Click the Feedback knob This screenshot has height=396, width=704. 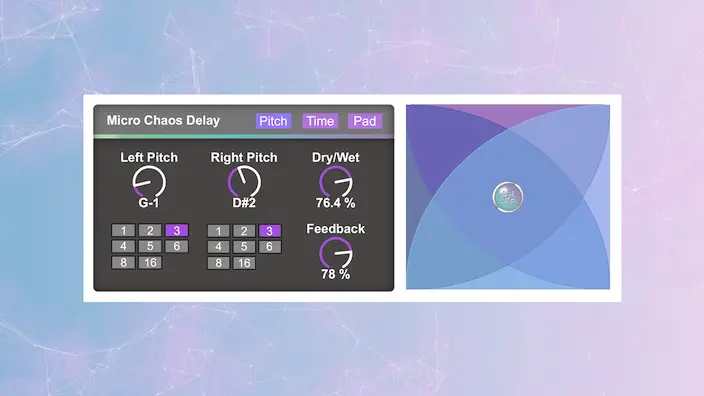[336, 253]
